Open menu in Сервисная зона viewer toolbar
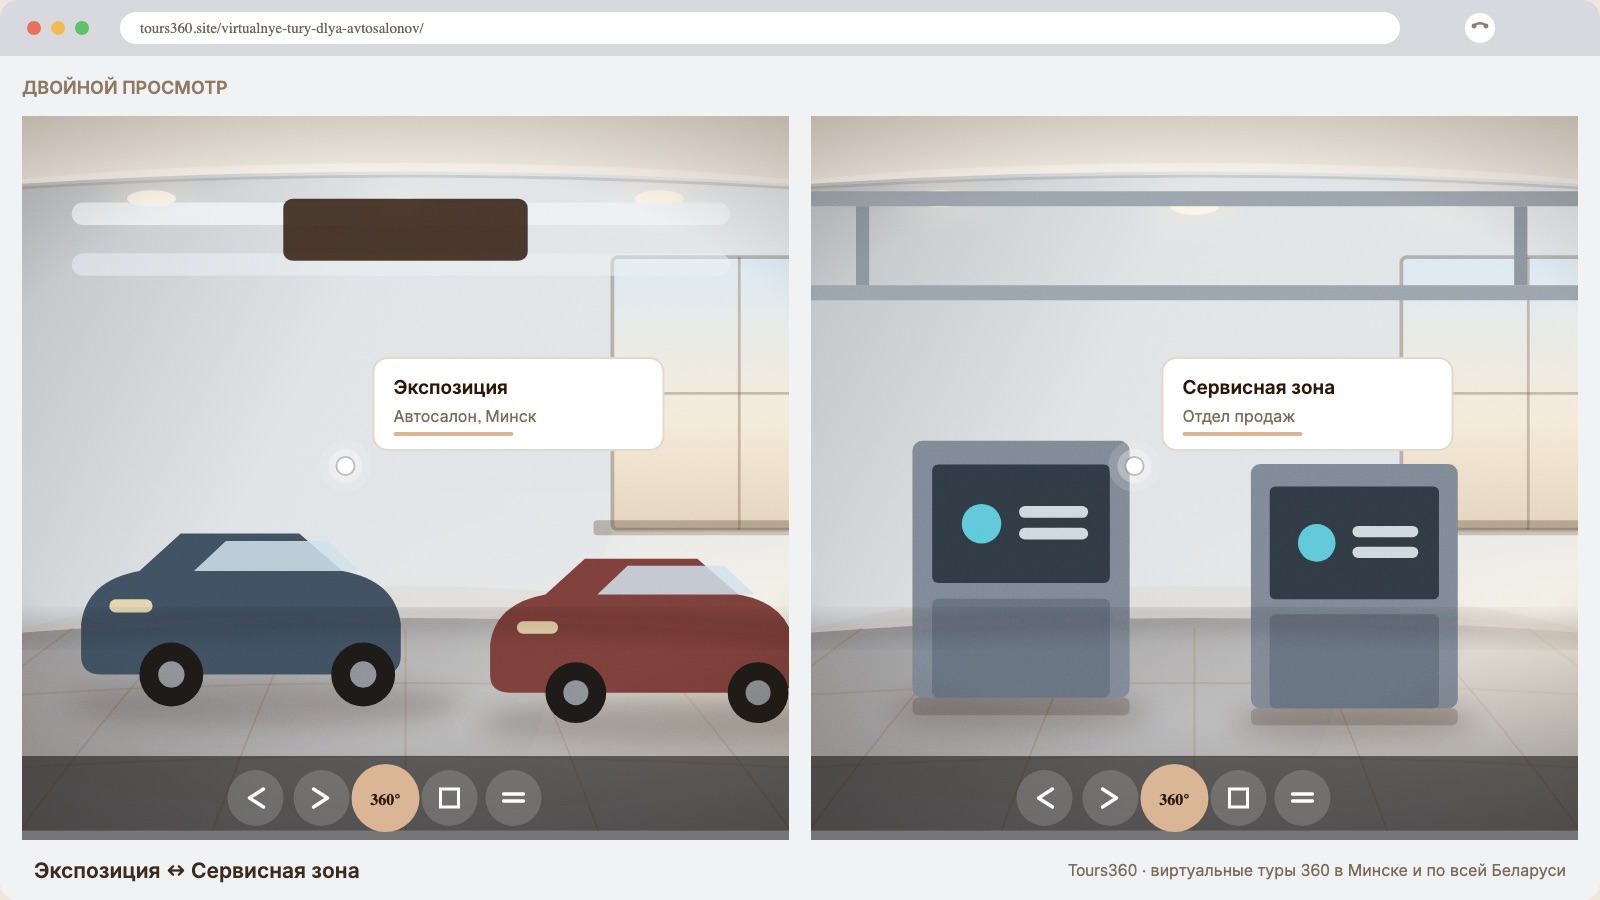 (x=1302, y=798)
